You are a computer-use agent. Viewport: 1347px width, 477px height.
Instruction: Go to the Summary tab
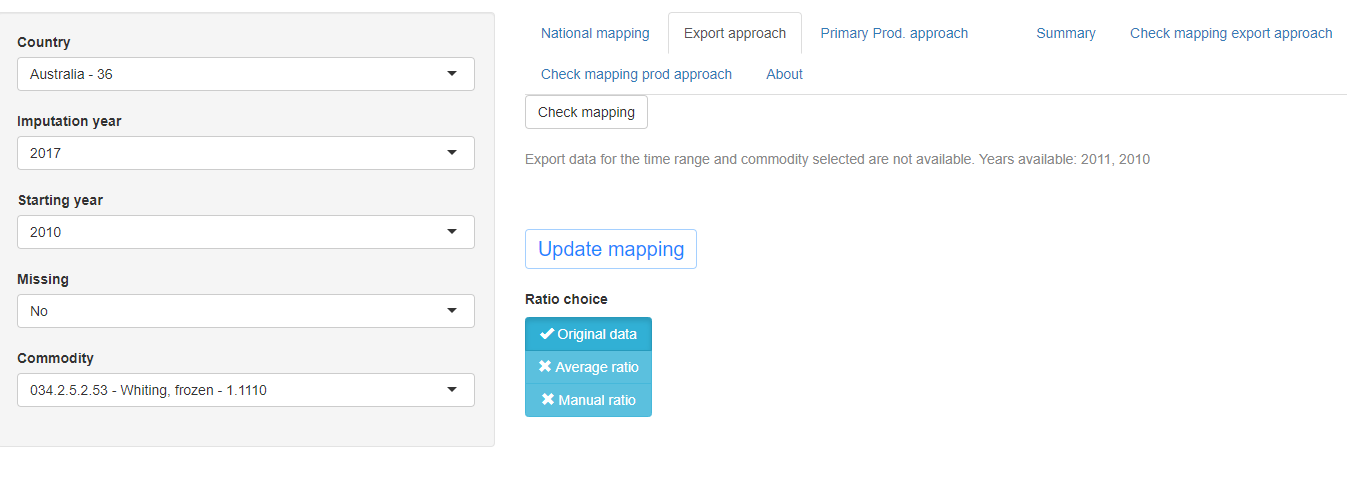(1065, 33)
